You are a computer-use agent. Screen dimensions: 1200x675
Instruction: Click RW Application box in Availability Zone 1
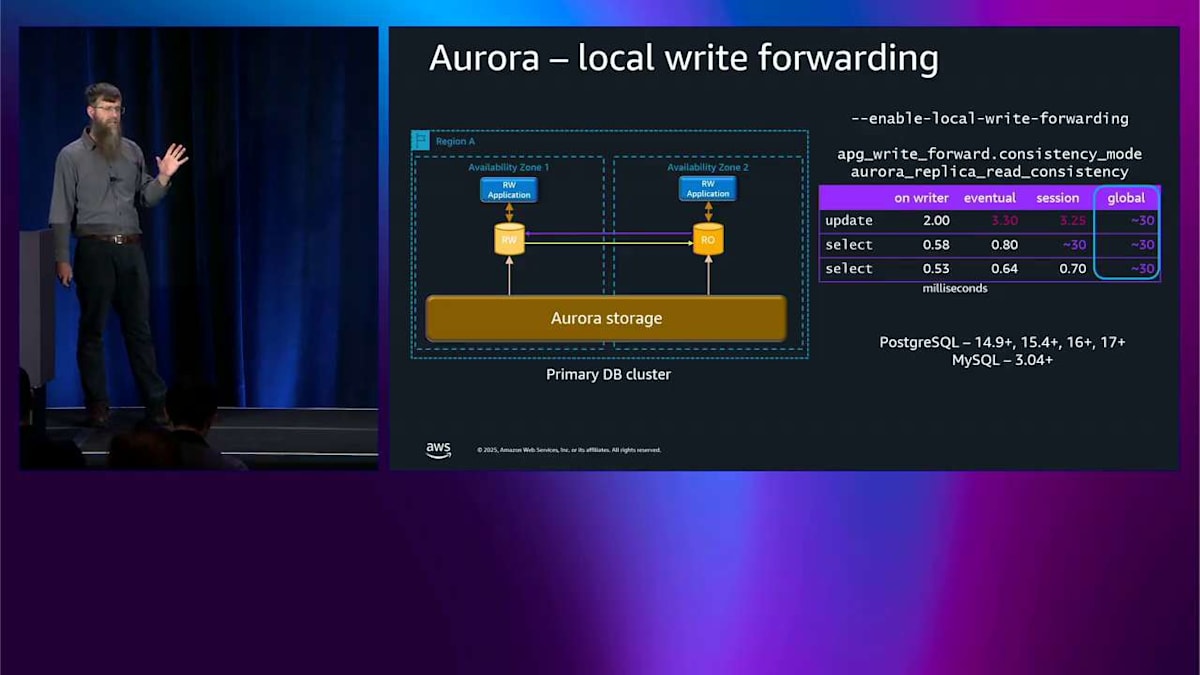point(509,190)
